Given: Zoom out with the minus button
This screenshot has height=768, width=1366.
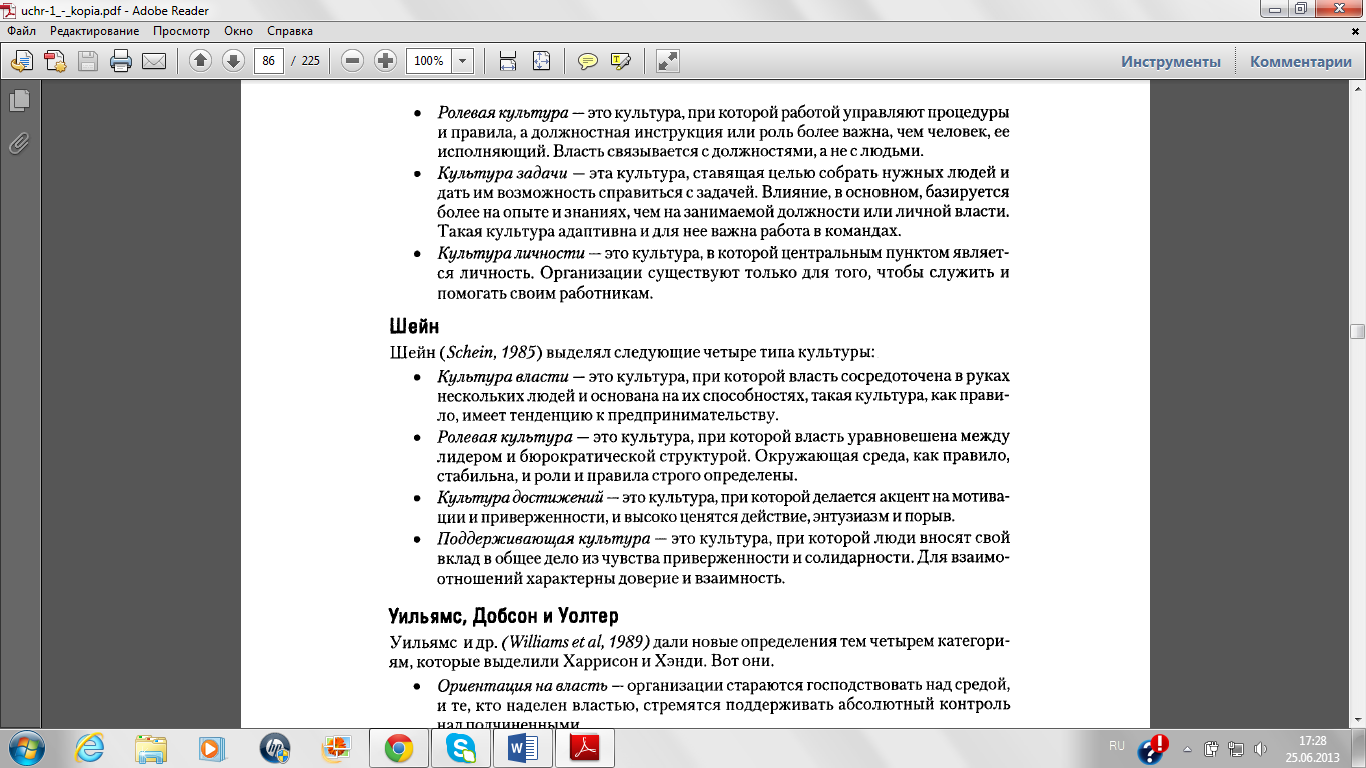Looking at the screenshot, I should pos(352,61).
